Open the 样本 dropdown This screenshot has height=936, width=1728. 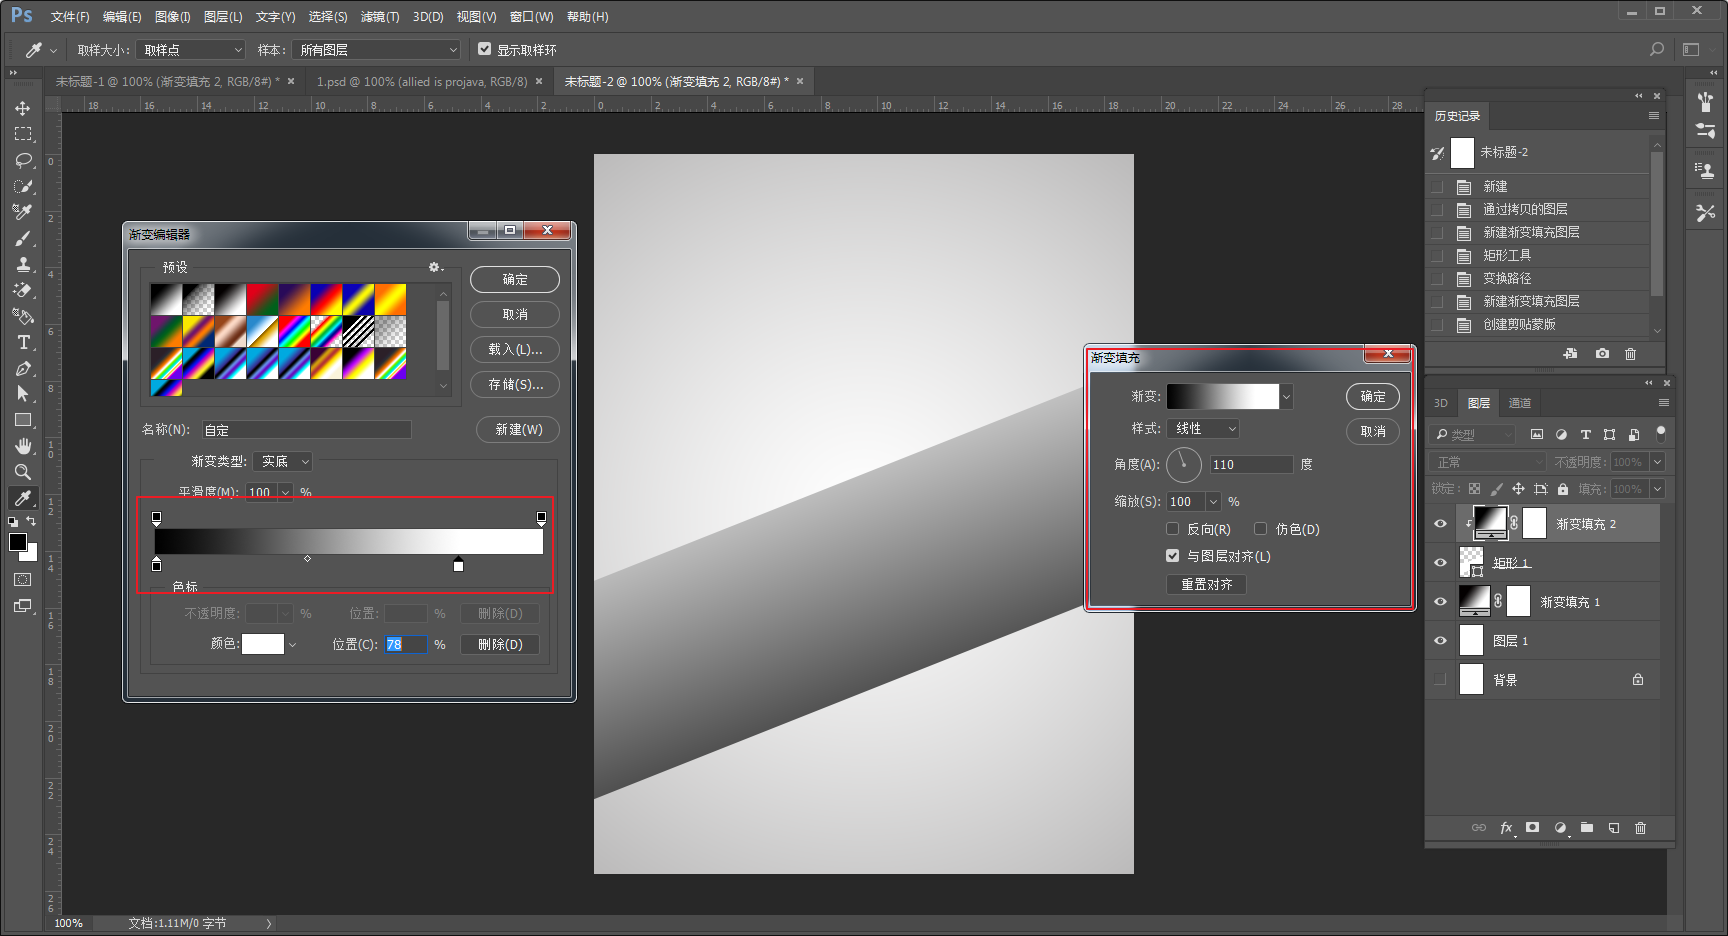pyautogui.click(x=376, y=49)
